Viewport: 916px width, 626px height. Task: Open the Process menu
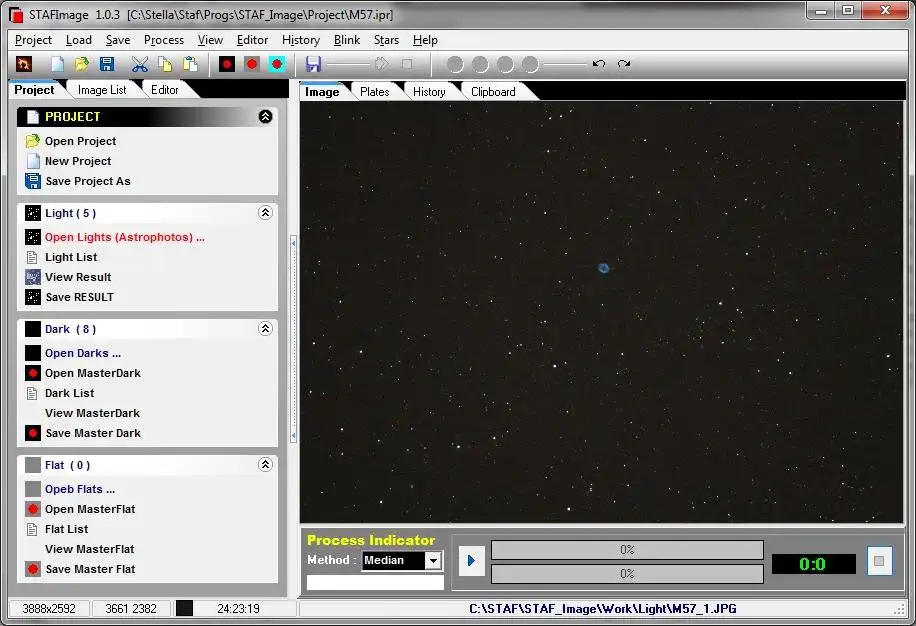point(164,40)
